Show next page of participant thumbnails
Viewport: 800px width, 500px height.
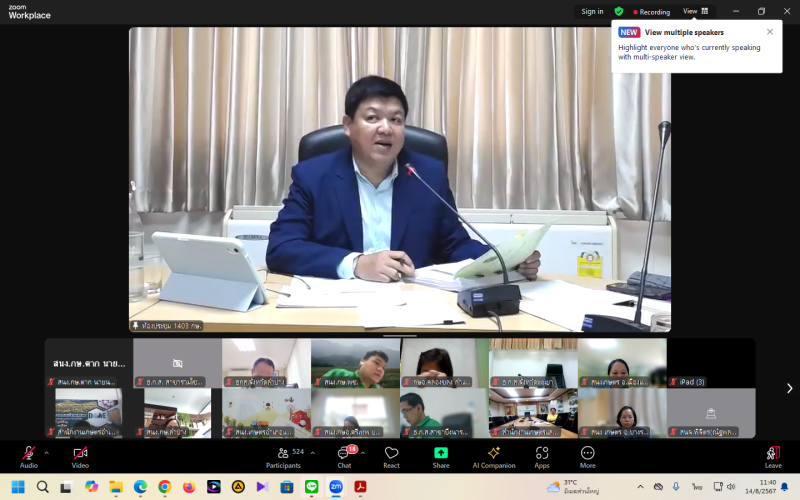(789, 388)
